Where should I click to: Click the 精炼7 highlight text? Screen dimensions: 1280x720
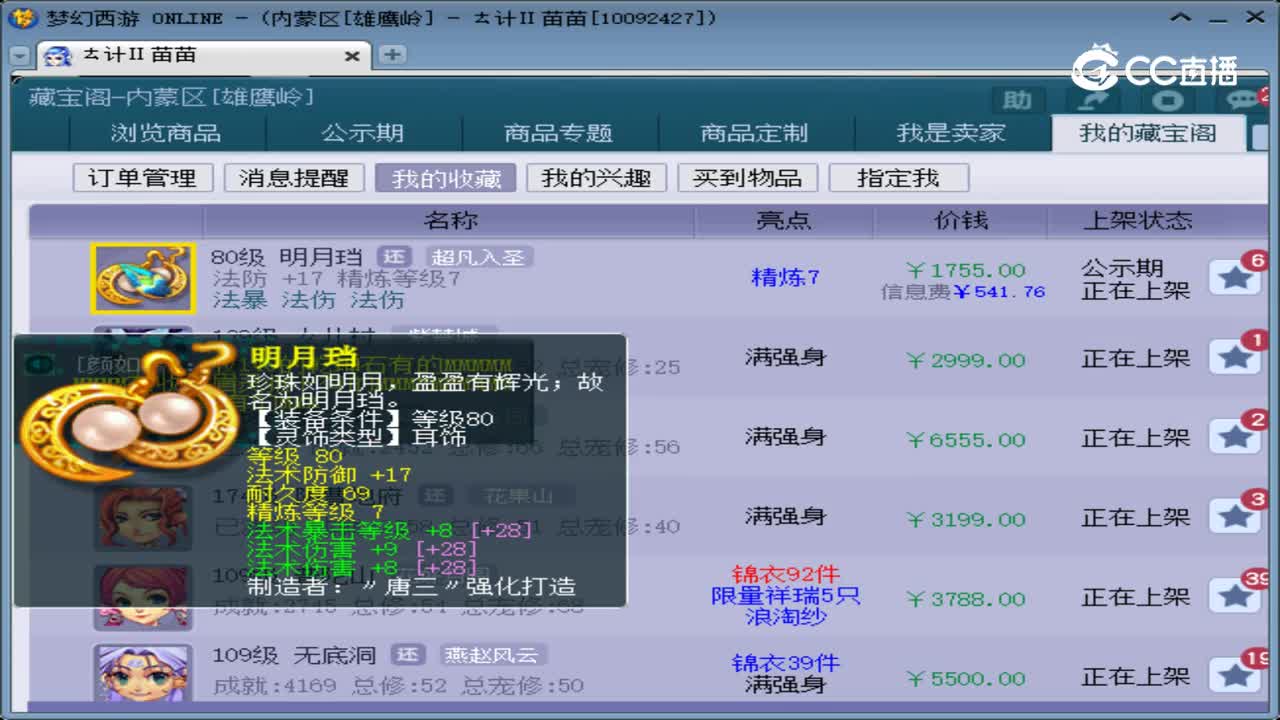[x=785, y=277]
